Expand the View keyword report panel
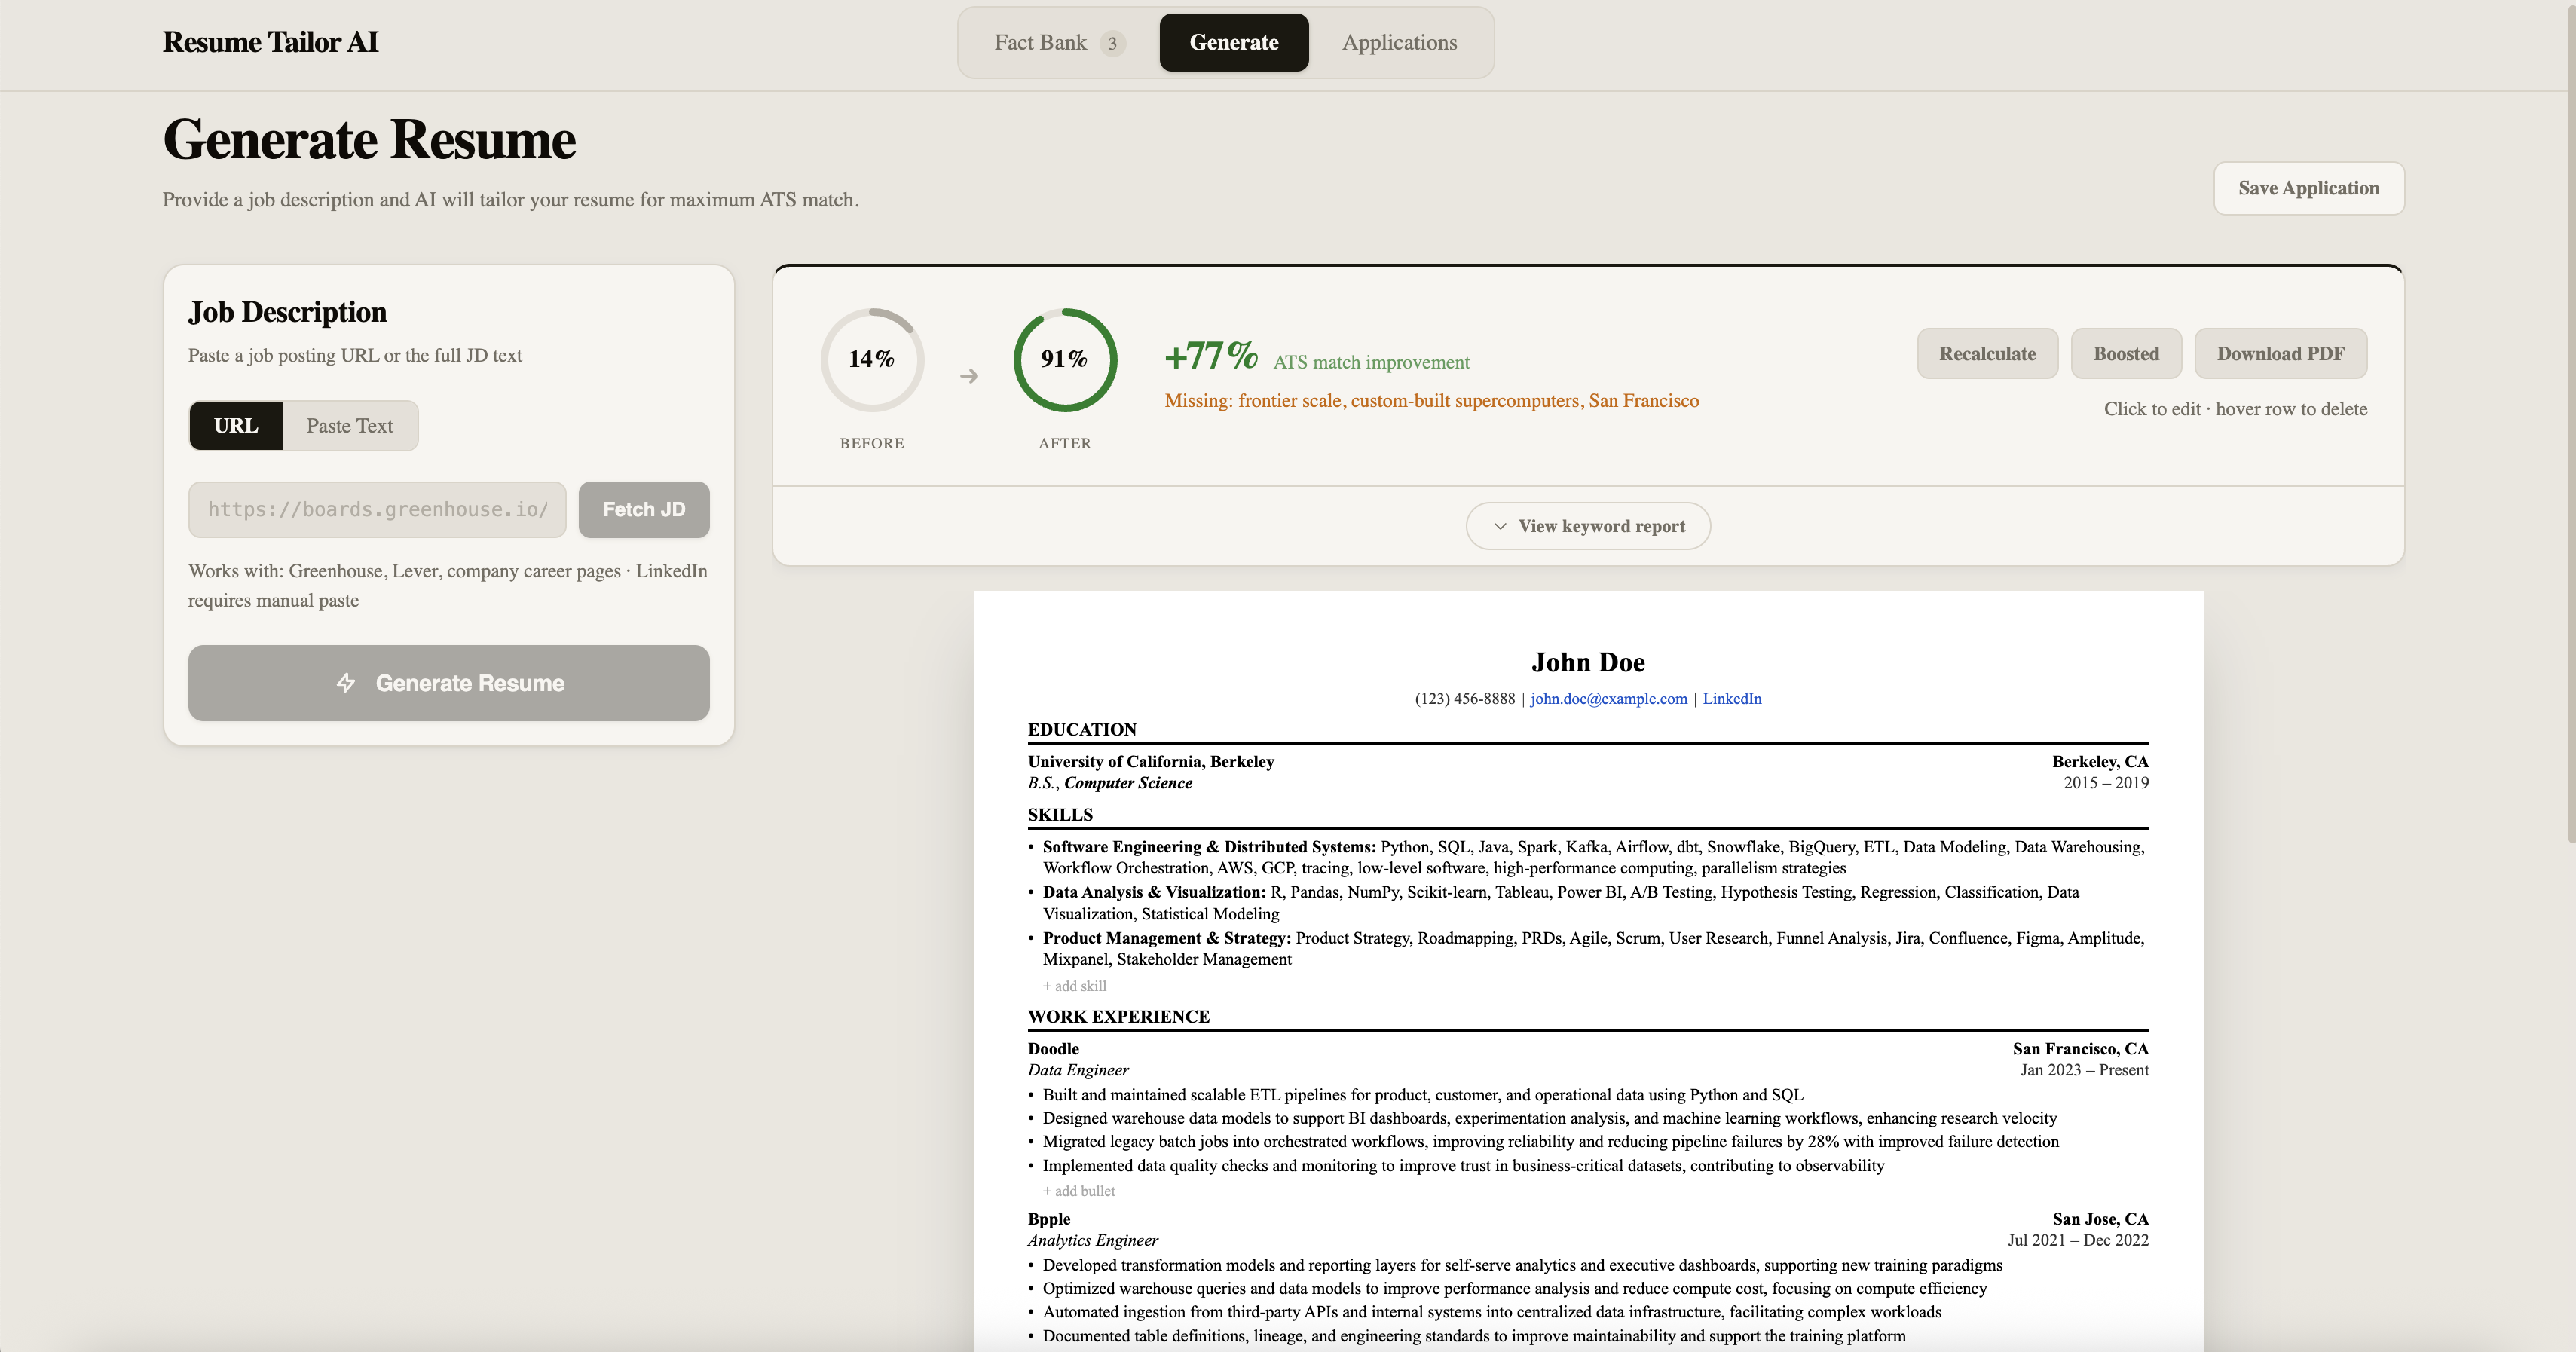The height and width of the screenshot is (1352, 2576). [1588, 525]
